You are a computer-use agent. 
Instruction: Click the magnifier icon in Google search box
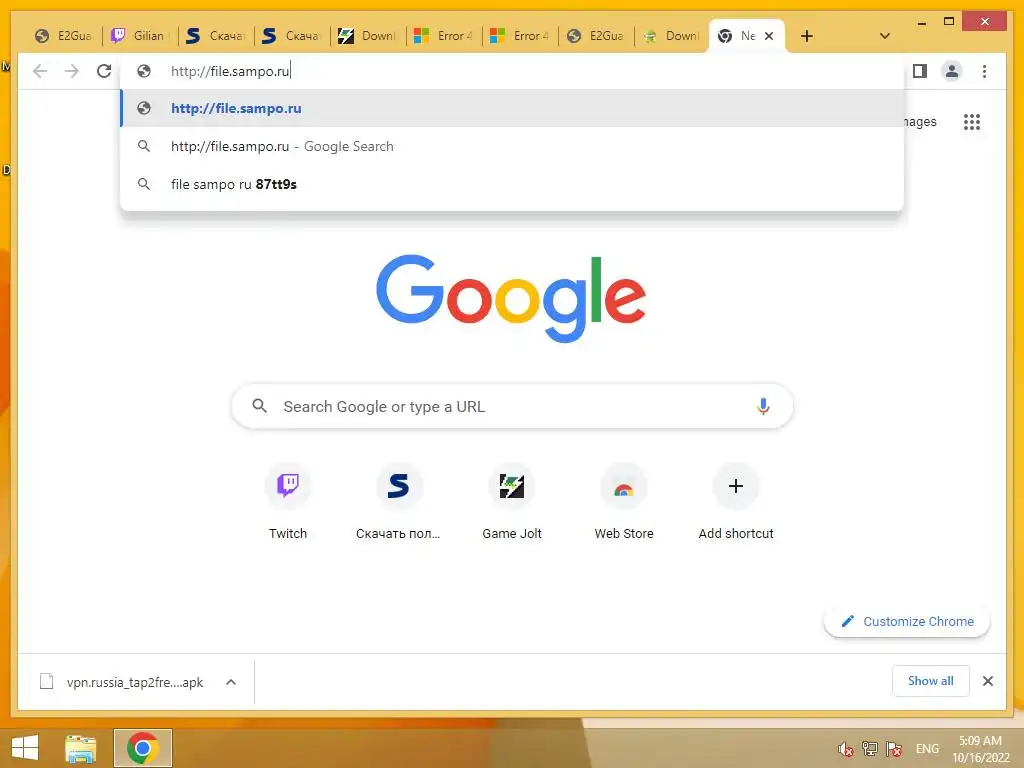pos(259,406)
